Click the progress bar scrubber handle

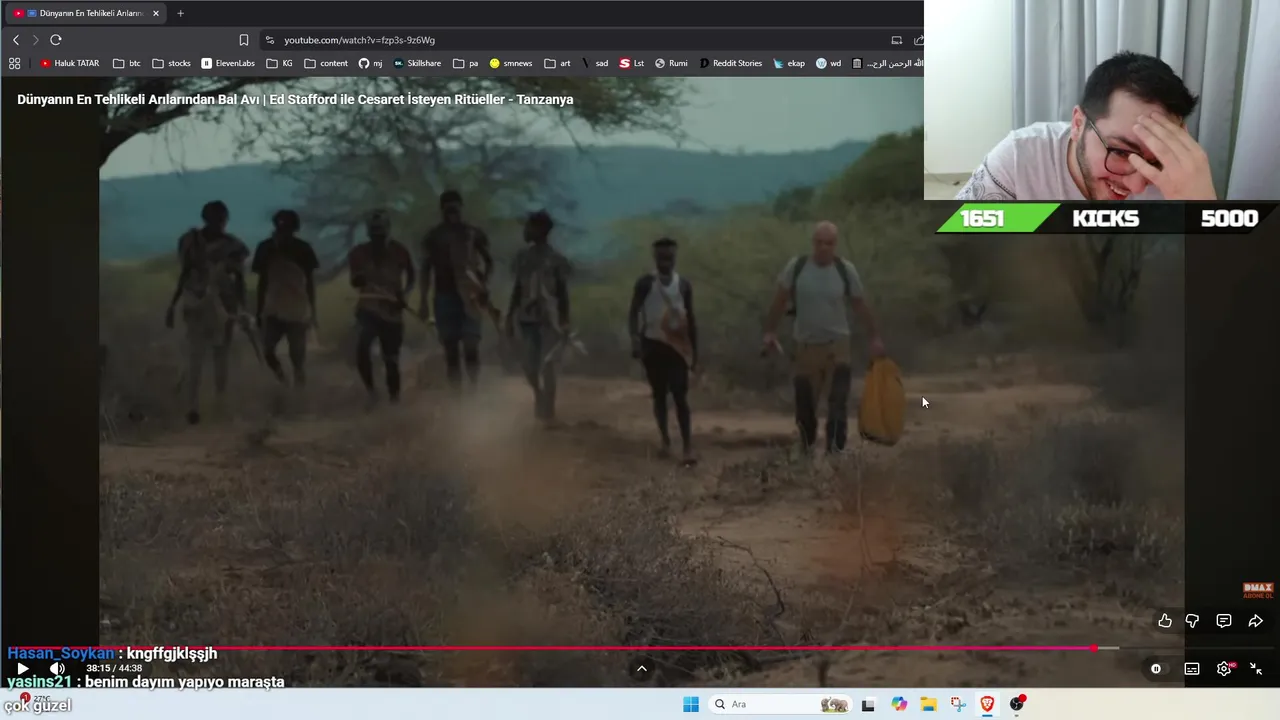point(1094,648)
